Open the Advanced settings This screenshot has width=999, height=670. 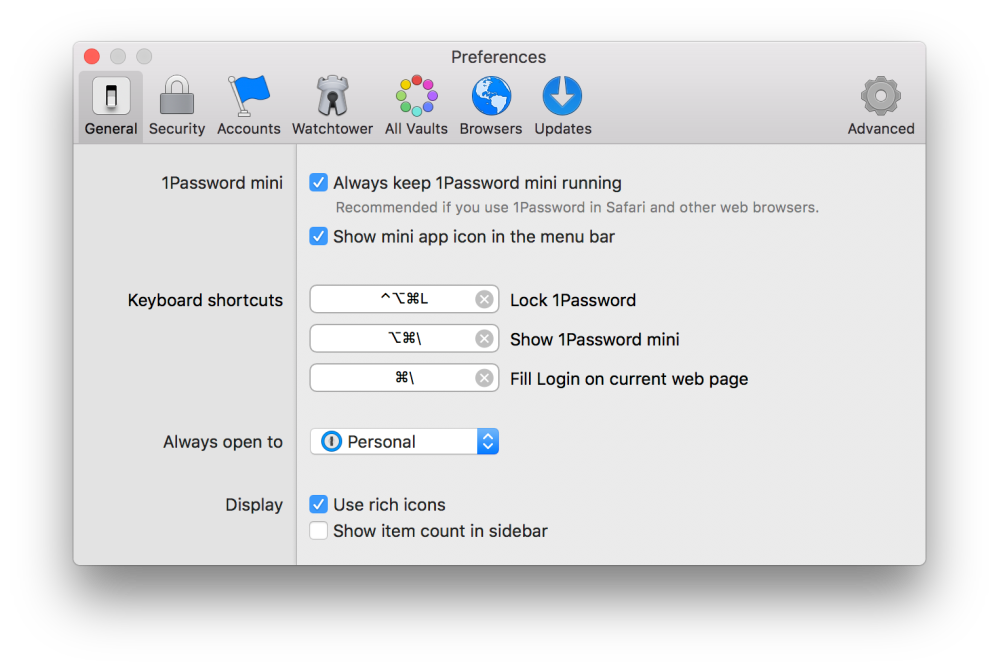click(x=880, y=104)
